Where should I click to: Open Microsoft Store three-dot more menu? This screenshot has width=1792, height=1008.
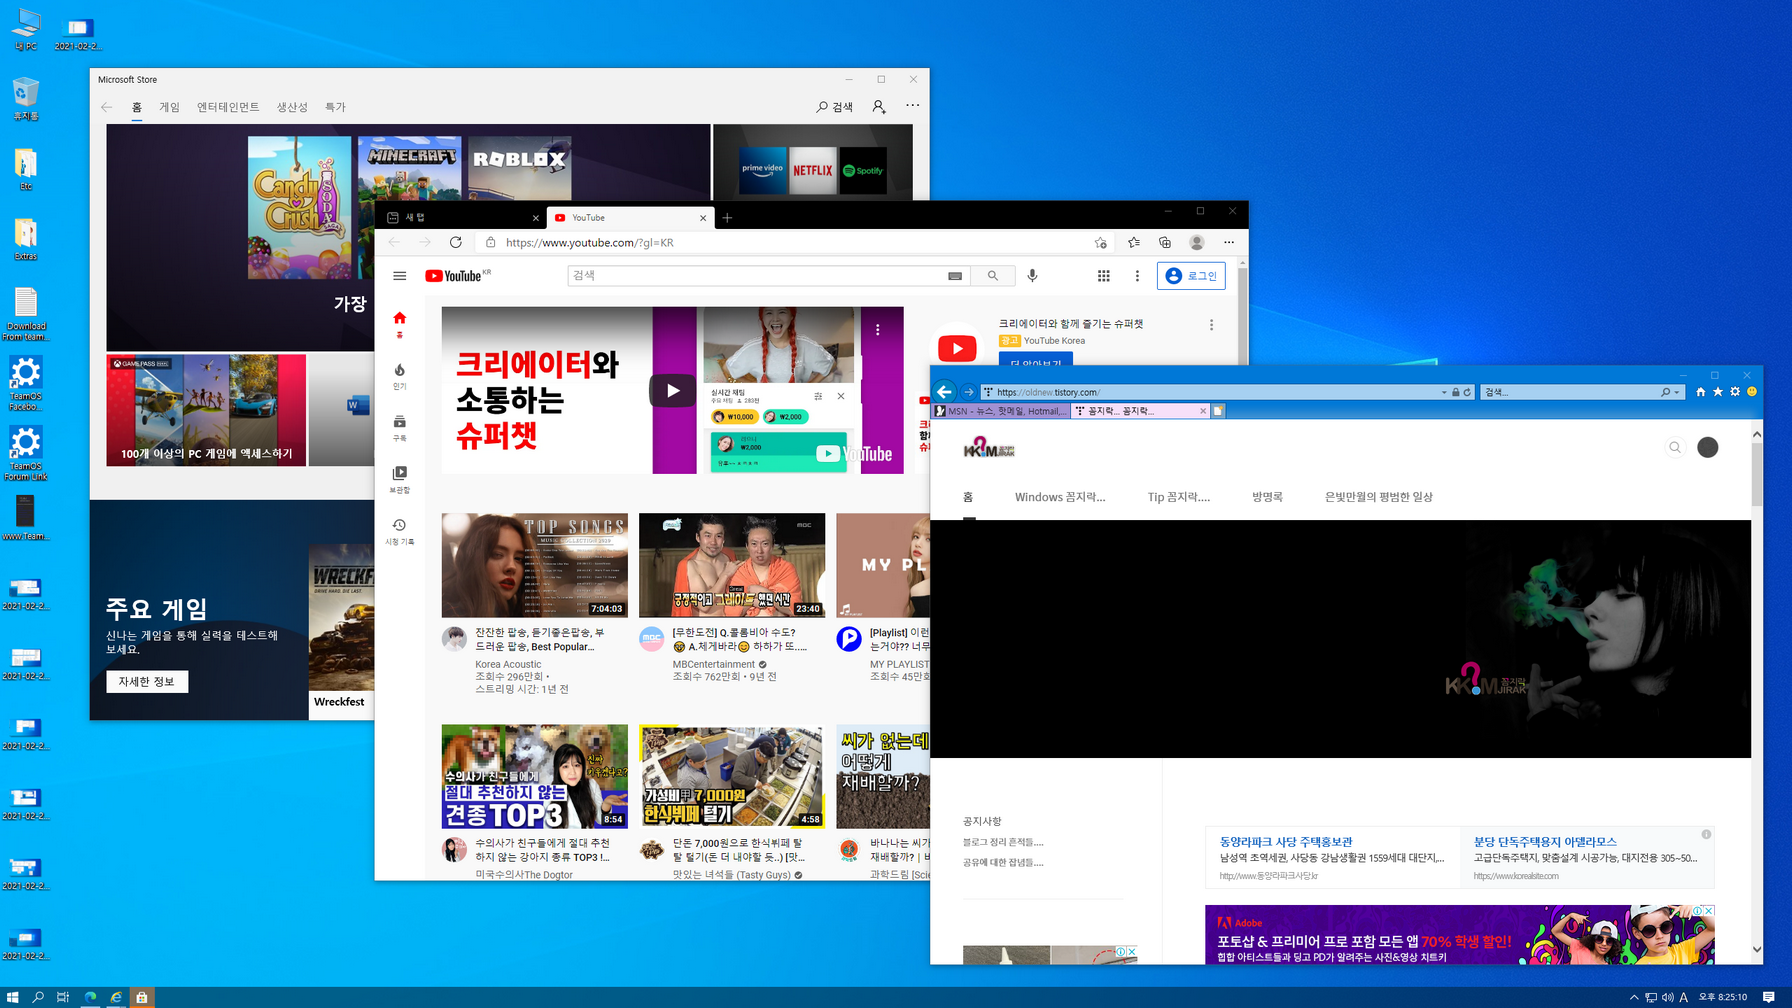pyautogui.click(x=912, y=106)
